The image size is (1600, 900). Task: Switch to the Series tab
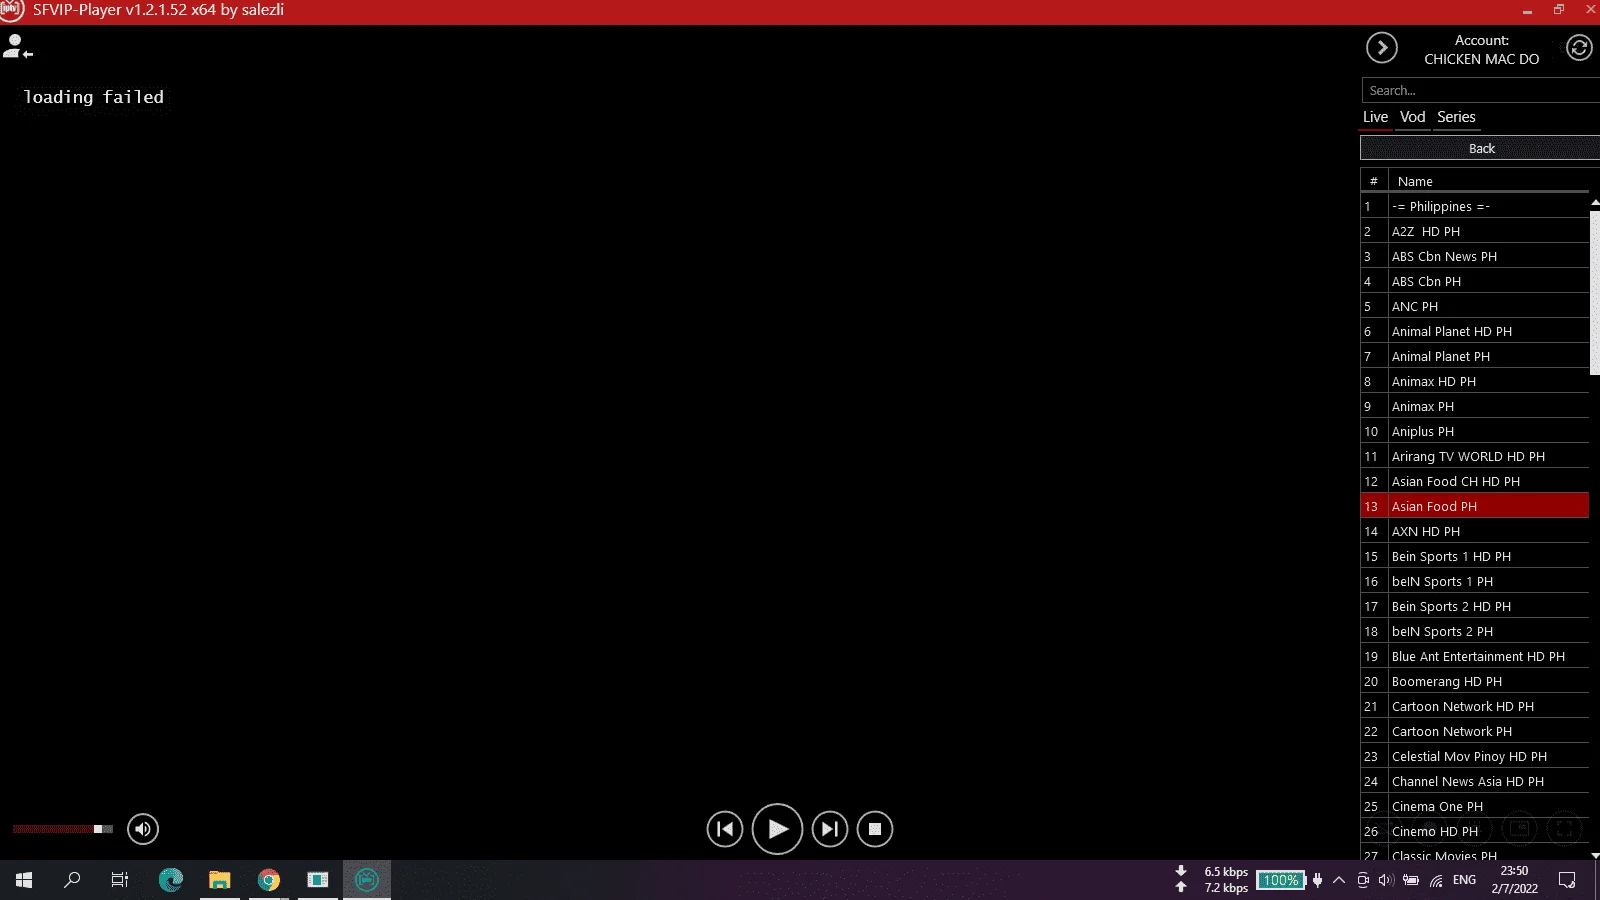click(x=1456, y=117)
